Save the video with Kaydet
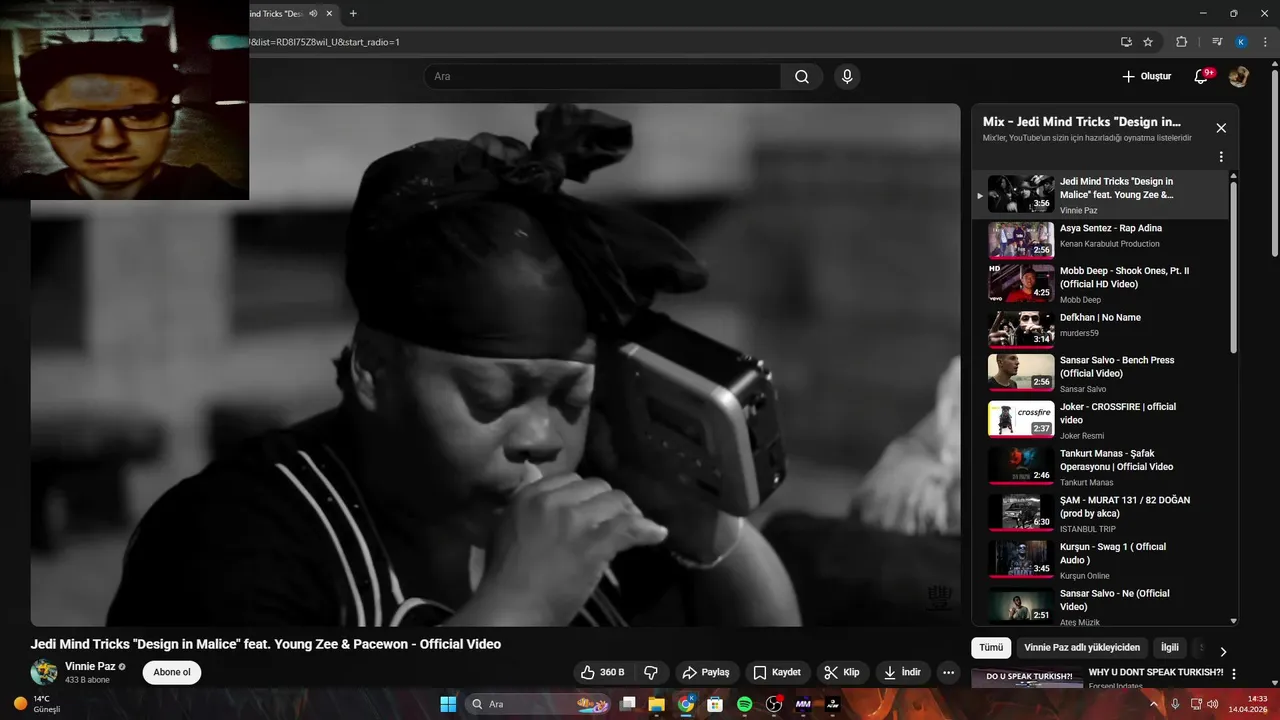This screenshot has height=720, width=1280. 777,673
